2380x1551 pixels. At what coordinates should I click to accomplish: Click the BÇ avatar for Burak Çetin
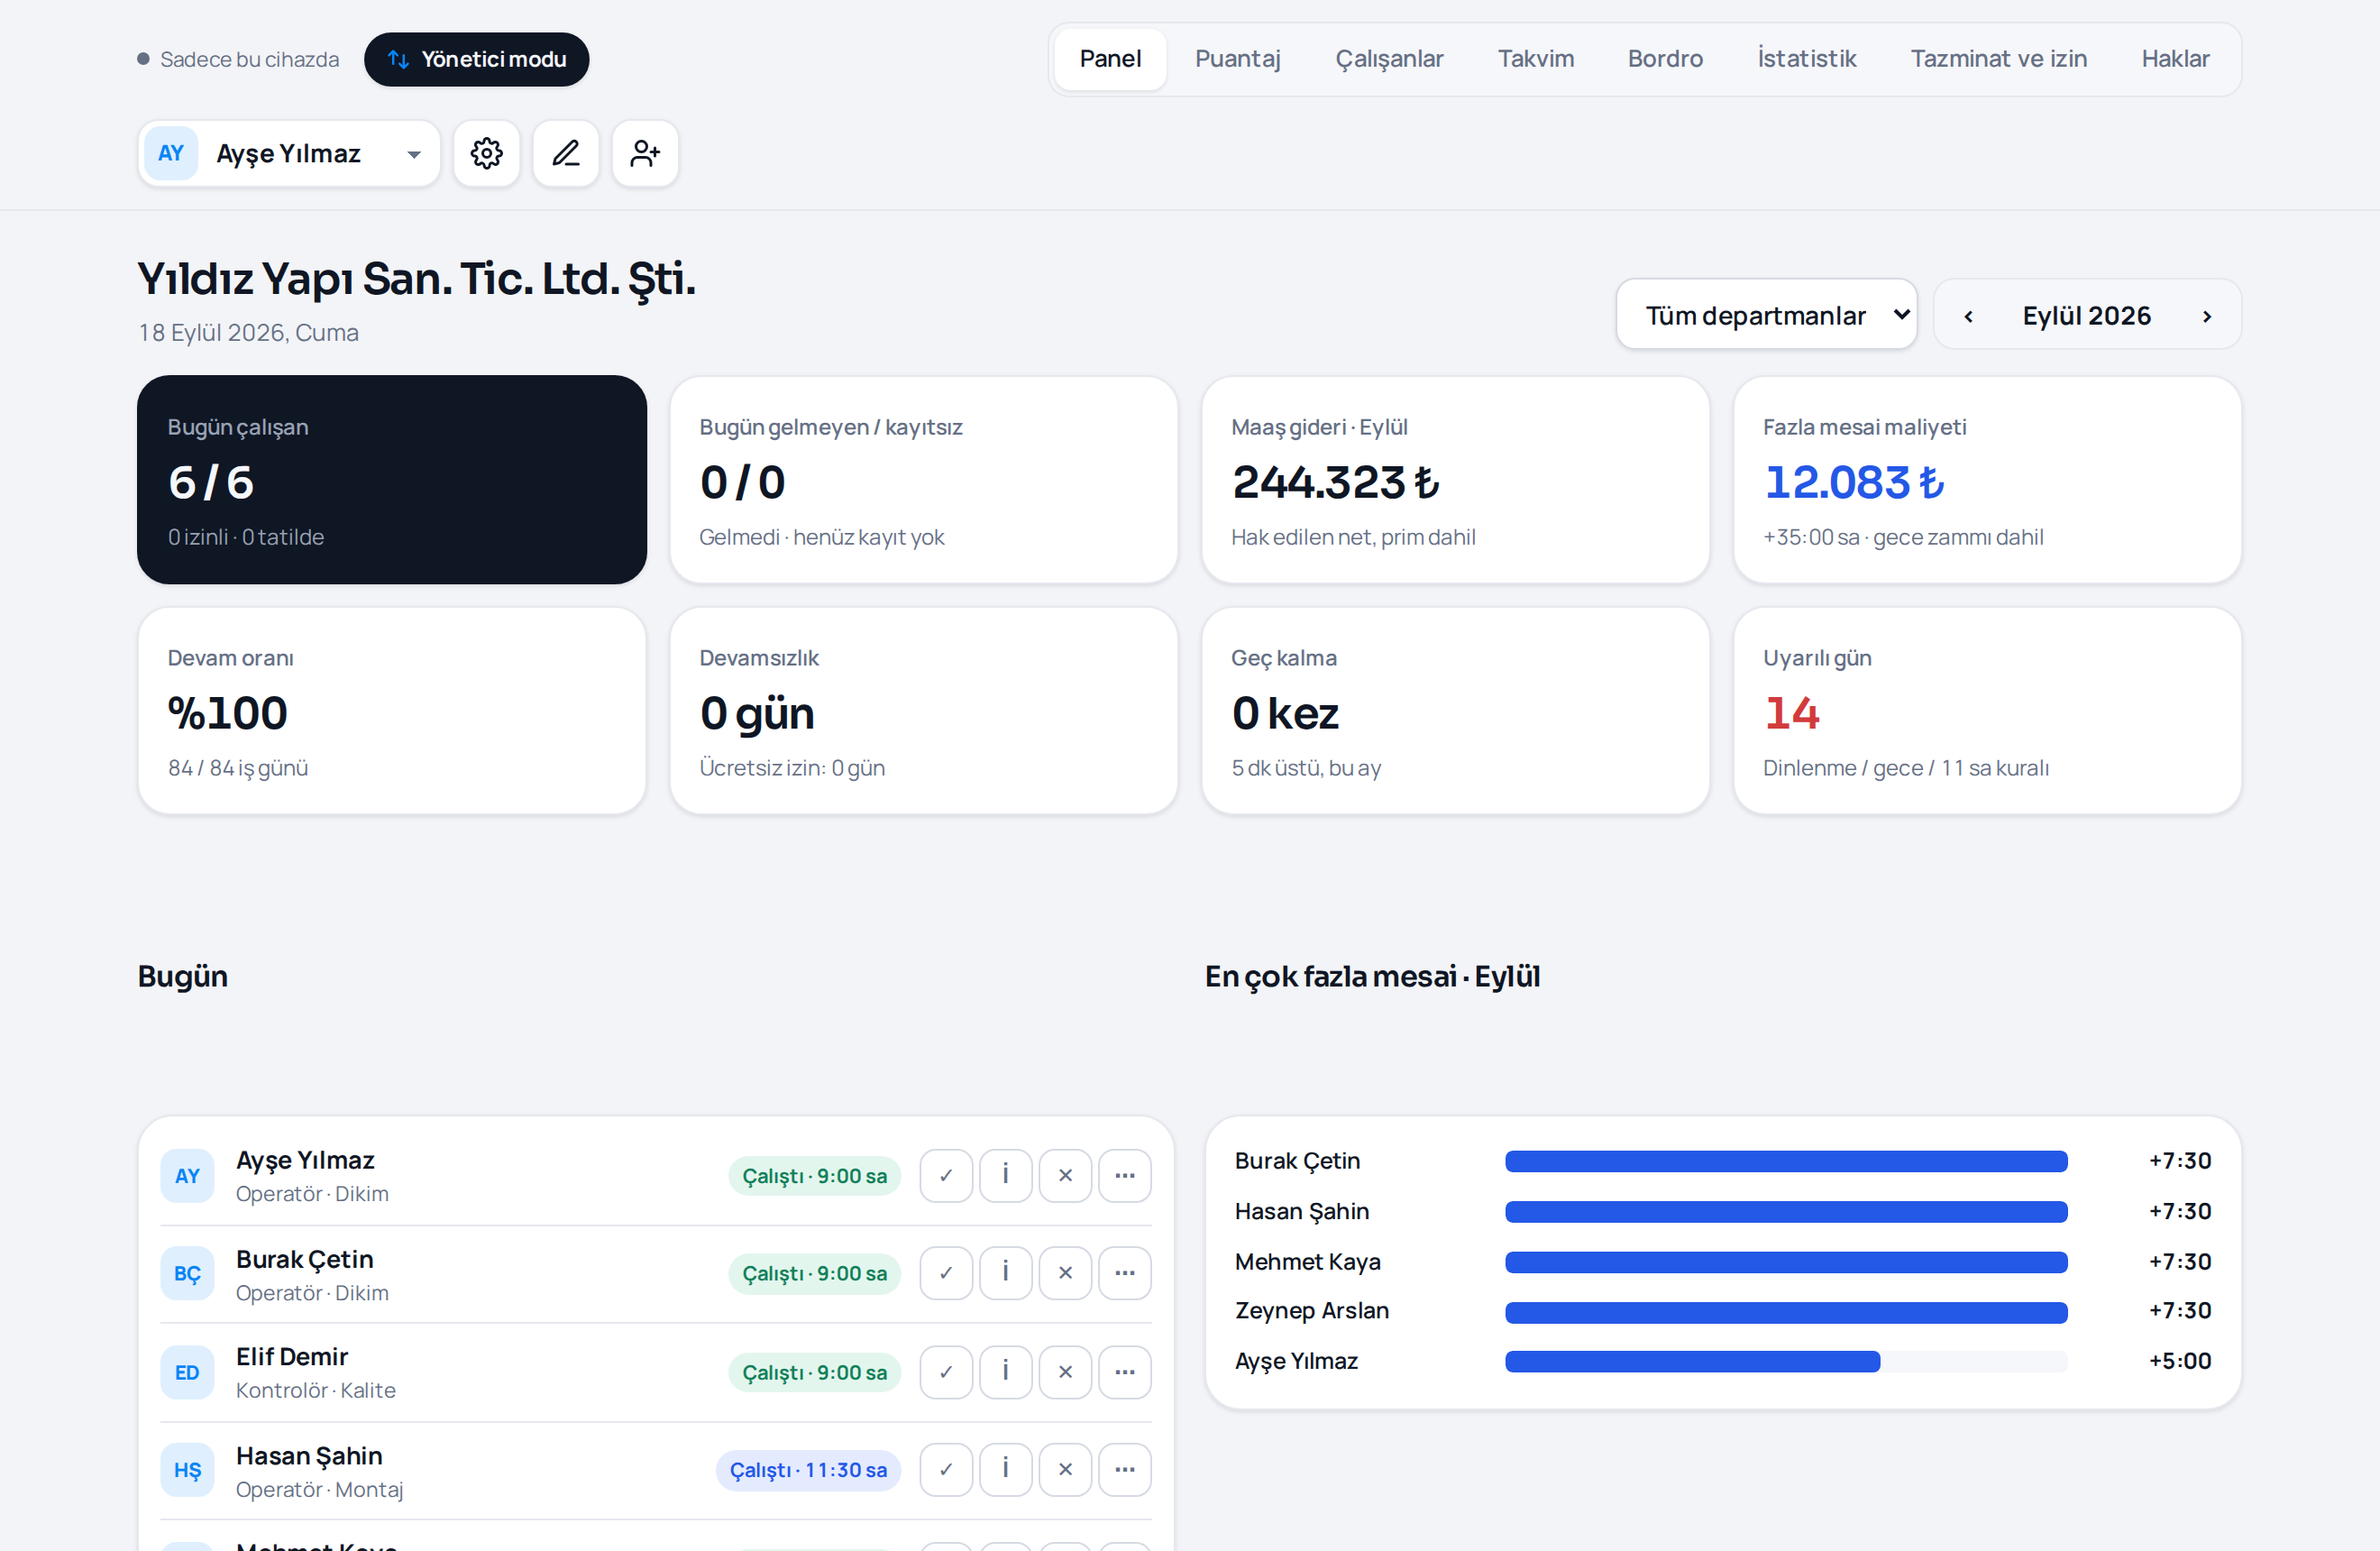[187, 1274]
